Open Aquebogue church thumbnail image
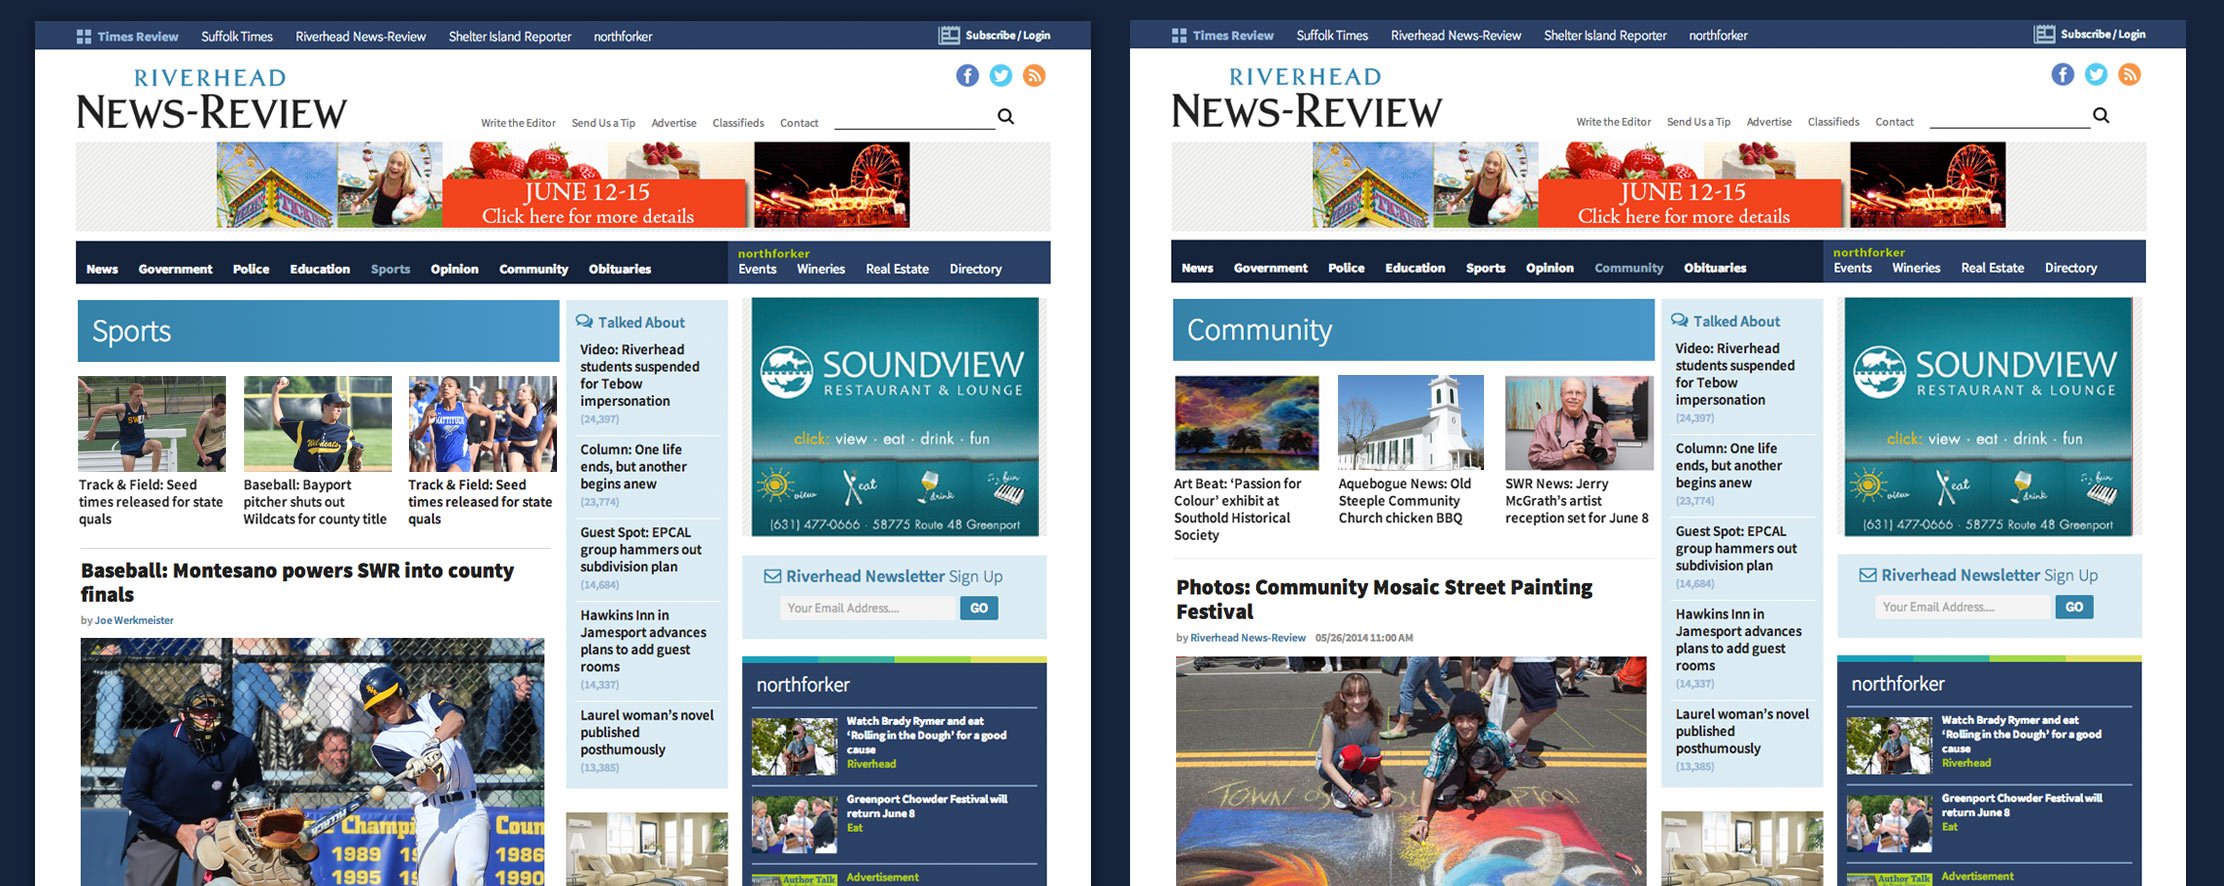This screenshot has width=2224, height=886. point(1410,423)
